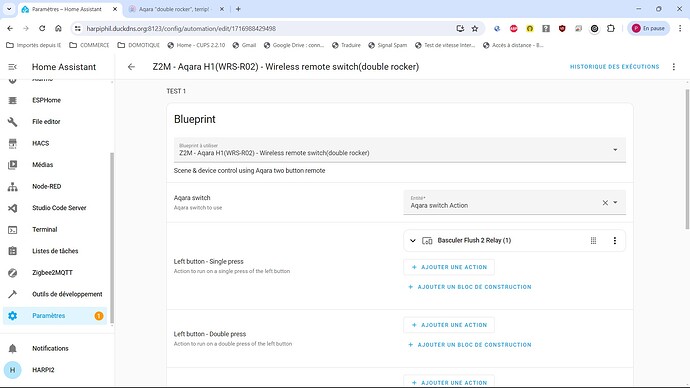Click install app icon in address bar
Image resolution: width=690 pixels, height=388 pixels.
(x=460, y=29)
